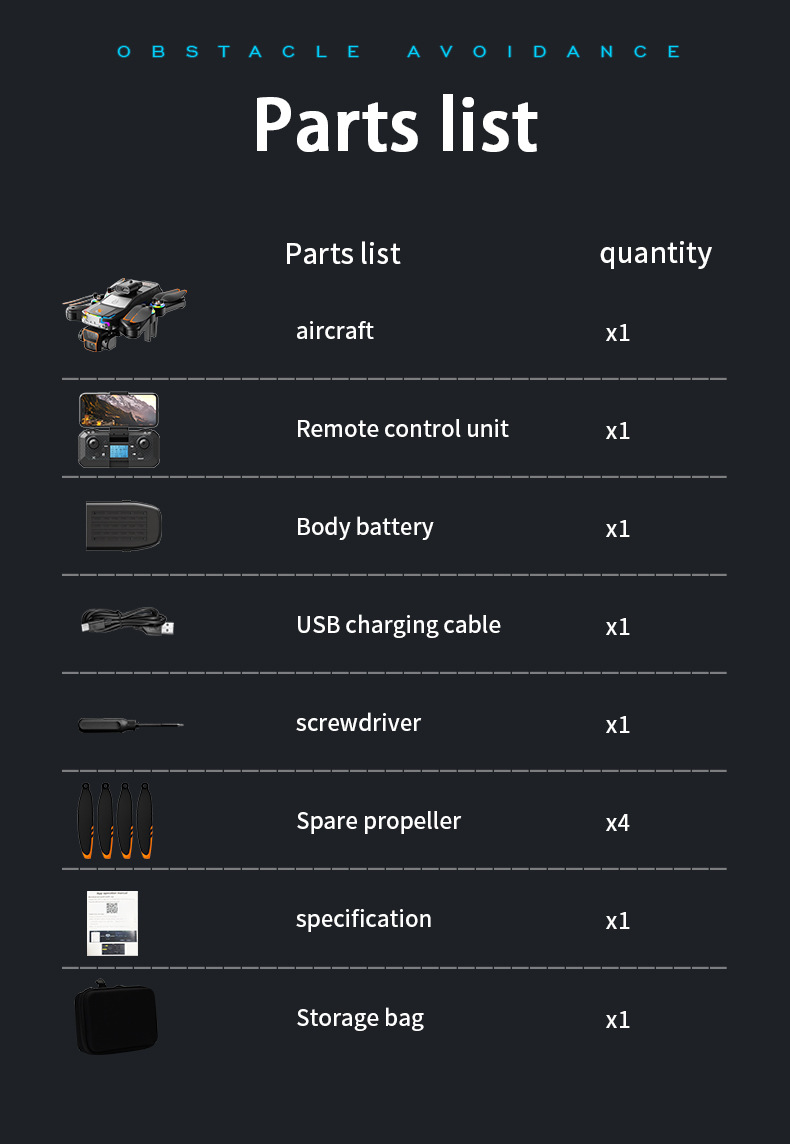This screenshot has height=1144, width=790.
Task: Click the "aircraft" text label
Action: [335, 331]
